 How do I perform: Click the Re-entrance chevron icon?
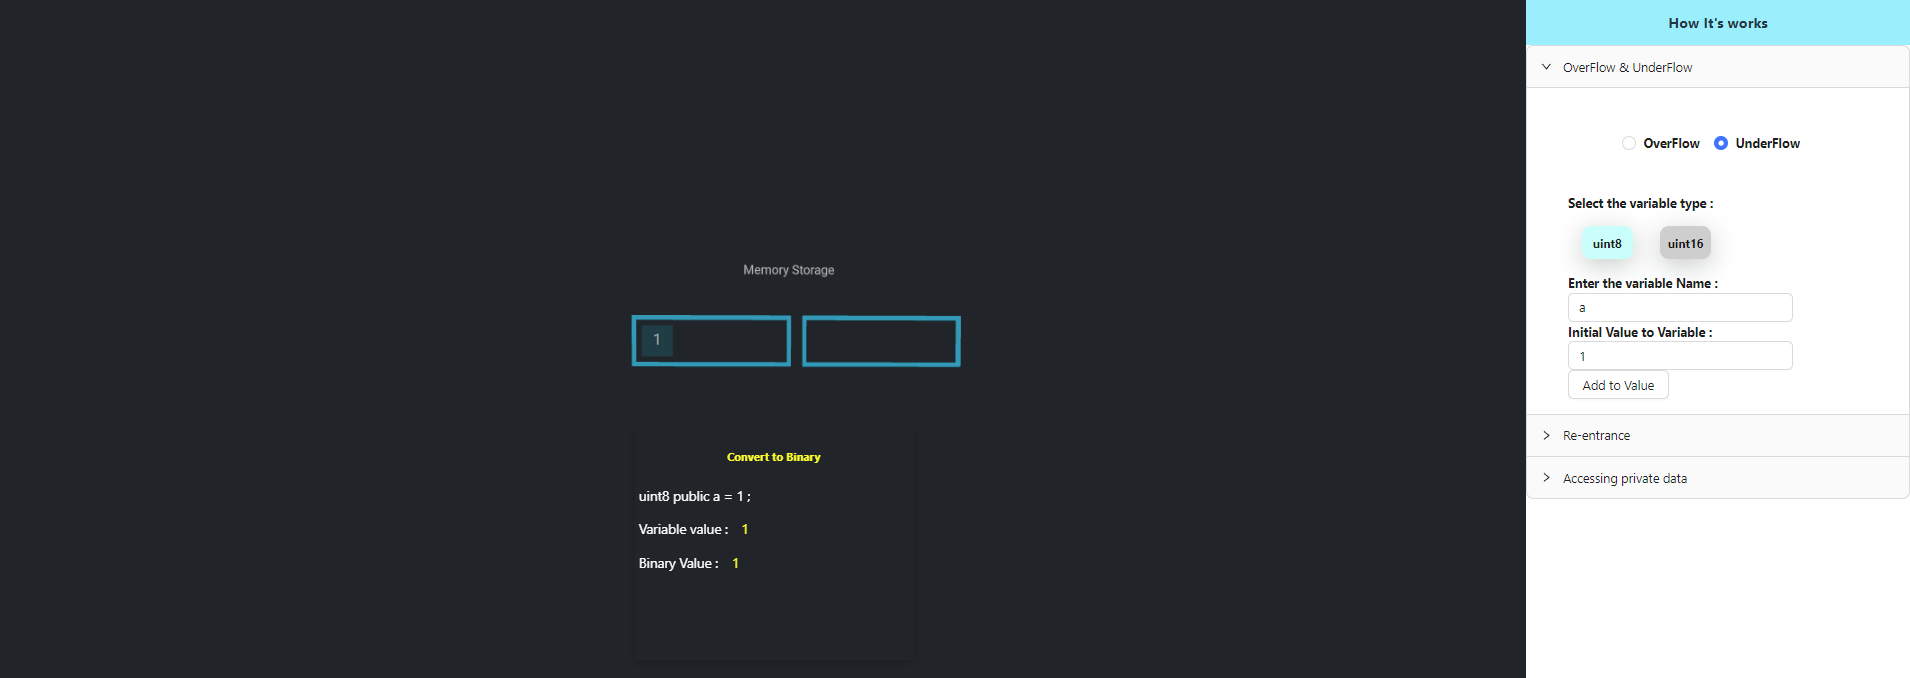tap(1546, 435)
